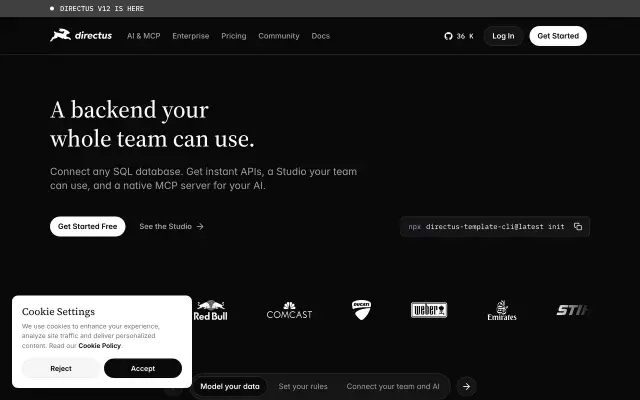This screenshot has height=400, width=640.
Task: Click the npx directus-template-cli command text
Action: coord(486,227)
